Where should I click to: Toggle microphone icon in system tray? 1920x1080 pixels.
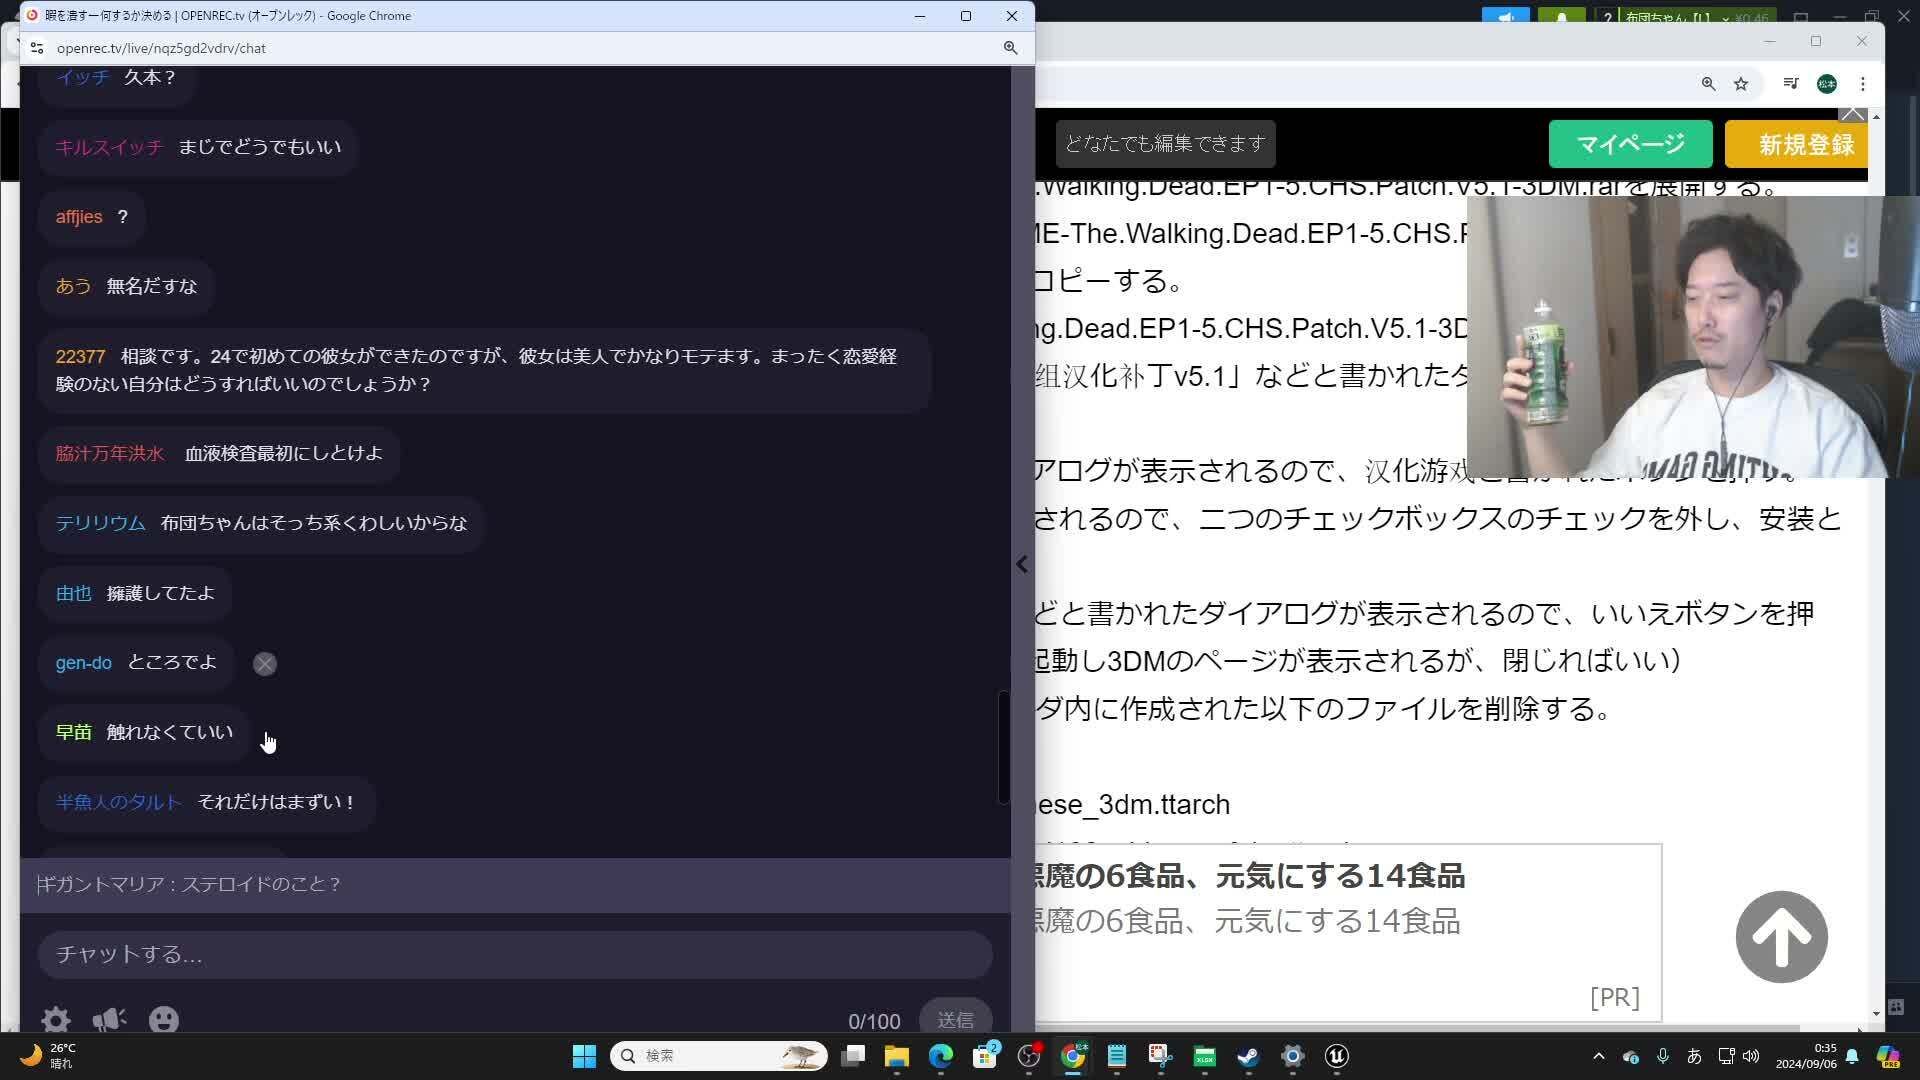[x=1662, y=1056]
